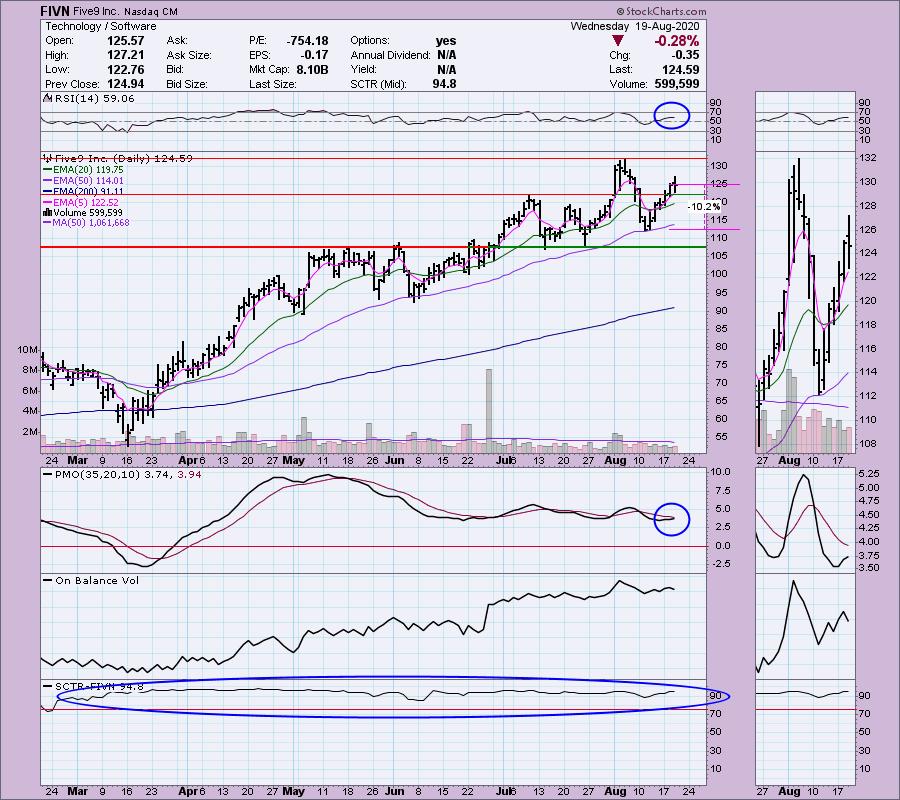Select the High value 127.21
The width and height of the screenshot is (900, 800).
(x=126, y=55)
